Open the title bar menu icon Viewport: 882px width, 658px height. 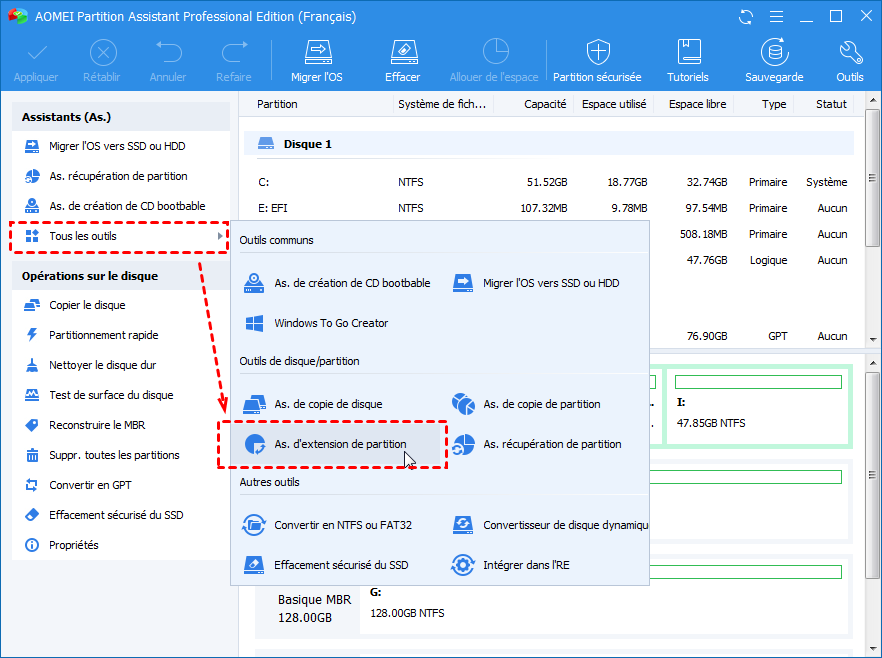pos(775,17)
